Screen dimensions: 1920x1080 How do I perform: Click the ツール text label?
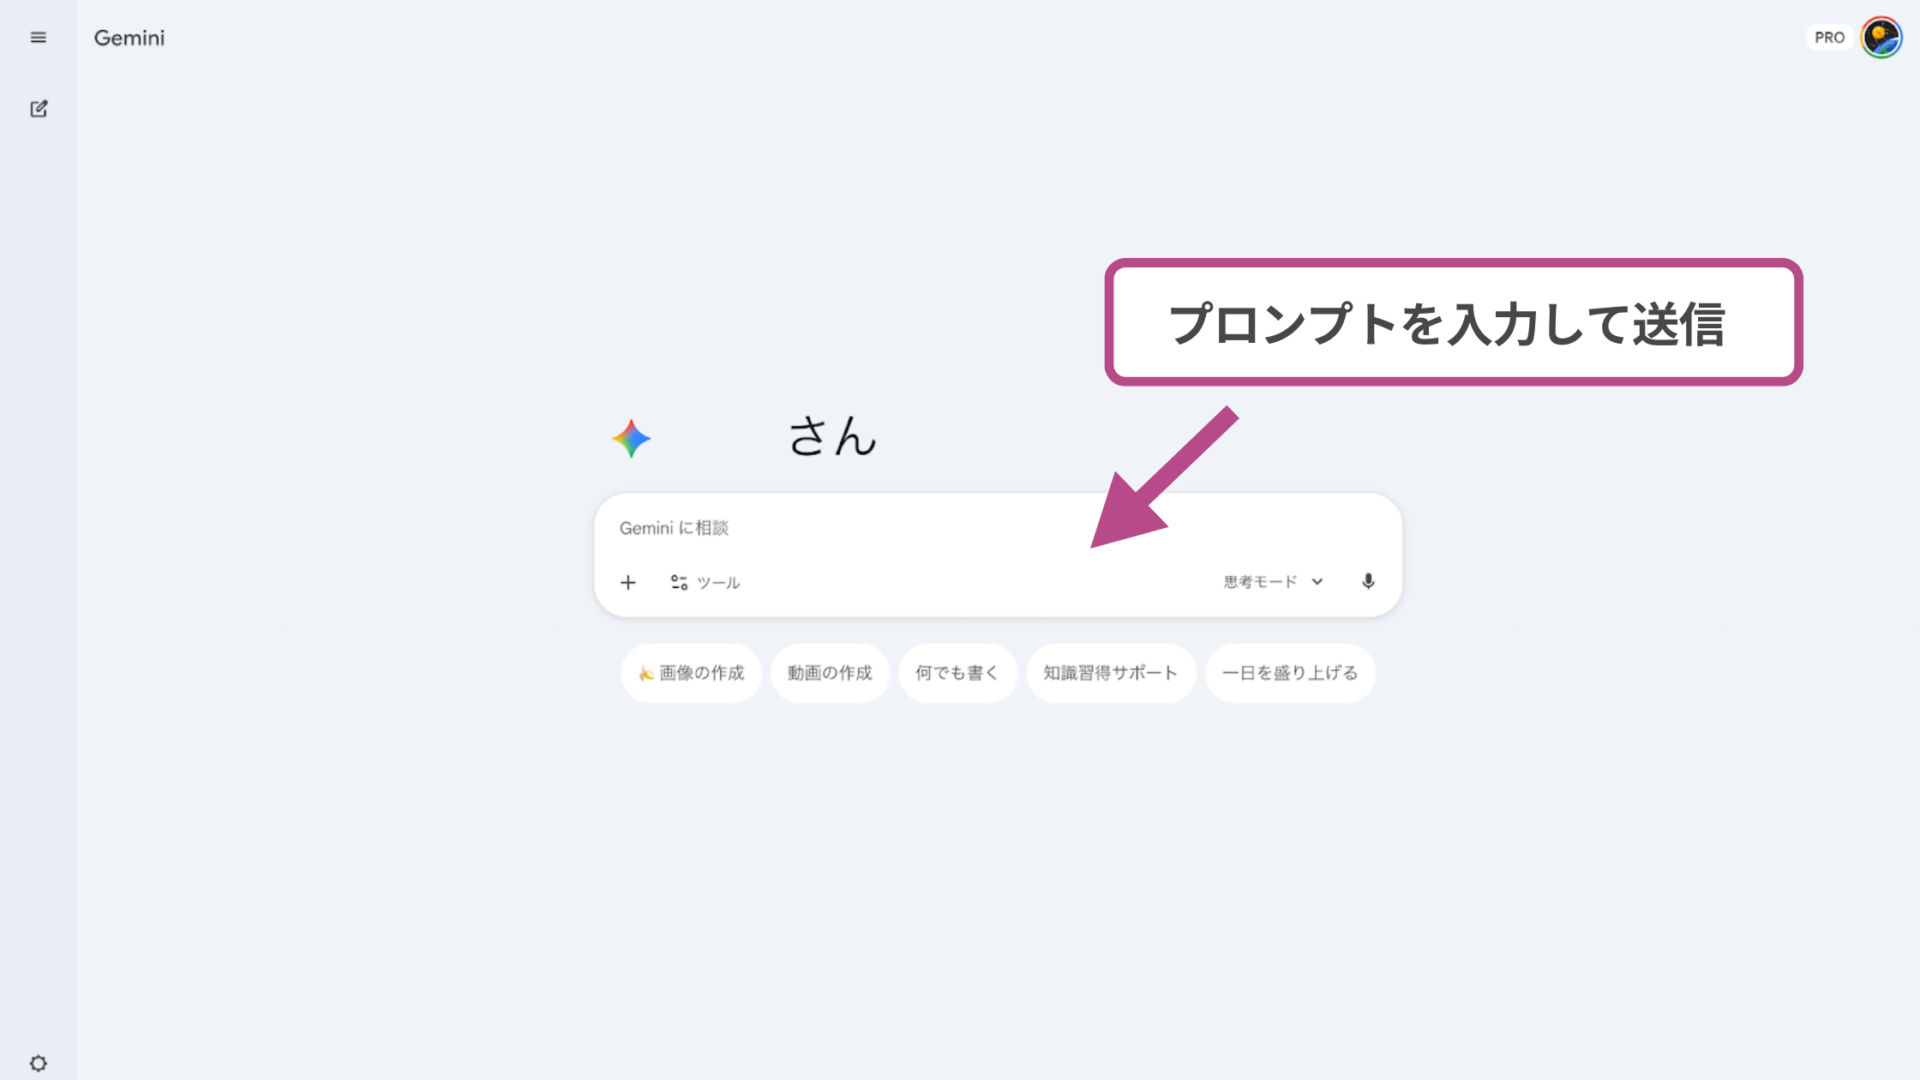(718, 582)
